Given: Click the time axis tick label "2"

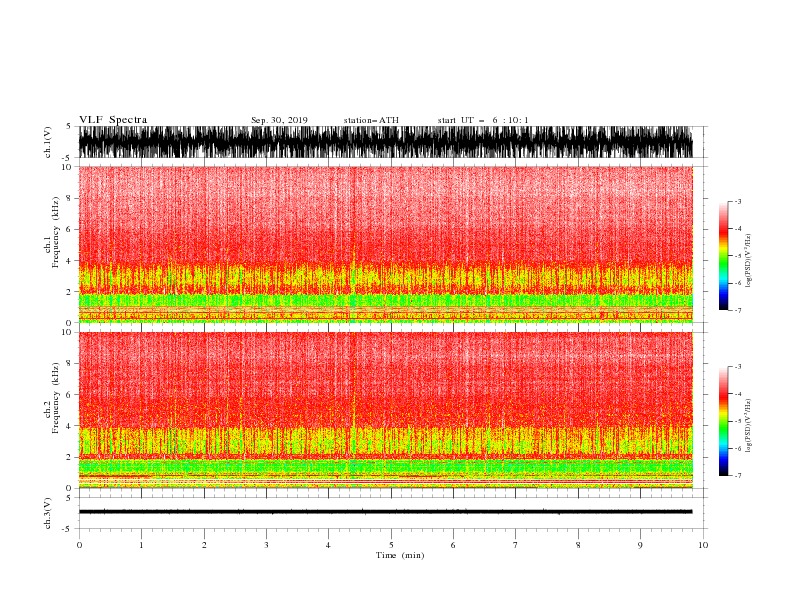Looking at the screenshot, I should click(x=204, y=545).
